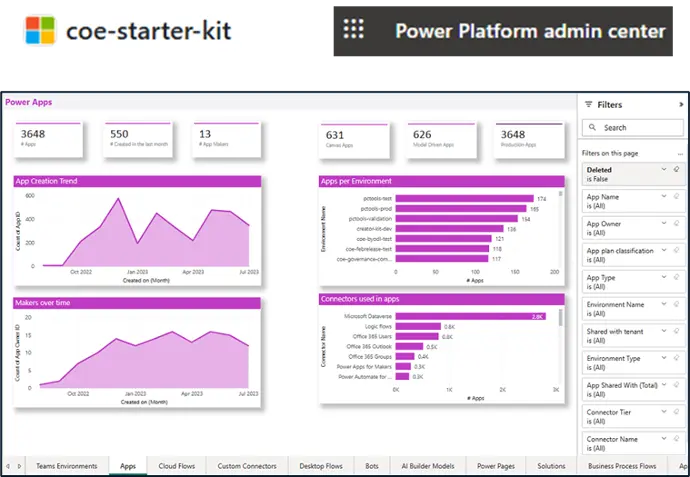690x477 pixels.
Task: Collapse the Filters pane using the chevron
Action: [681, 105]
